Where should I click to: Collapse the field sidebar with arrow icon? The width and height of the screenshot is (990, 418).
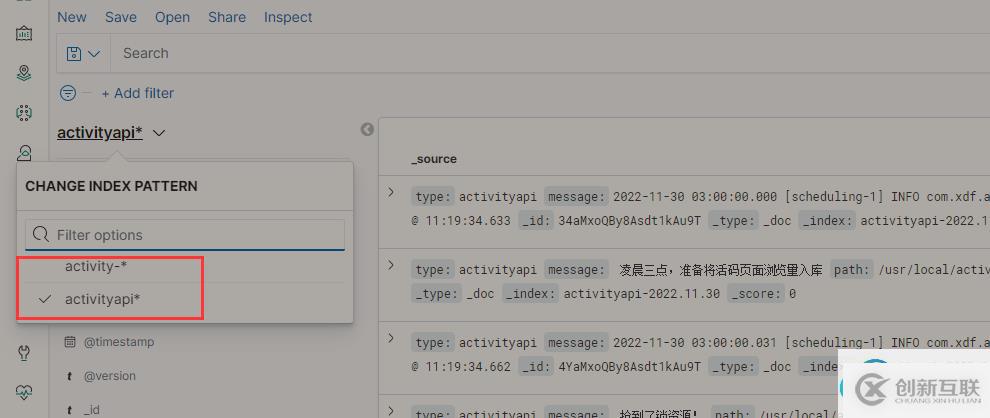click(x=367, y=129)
